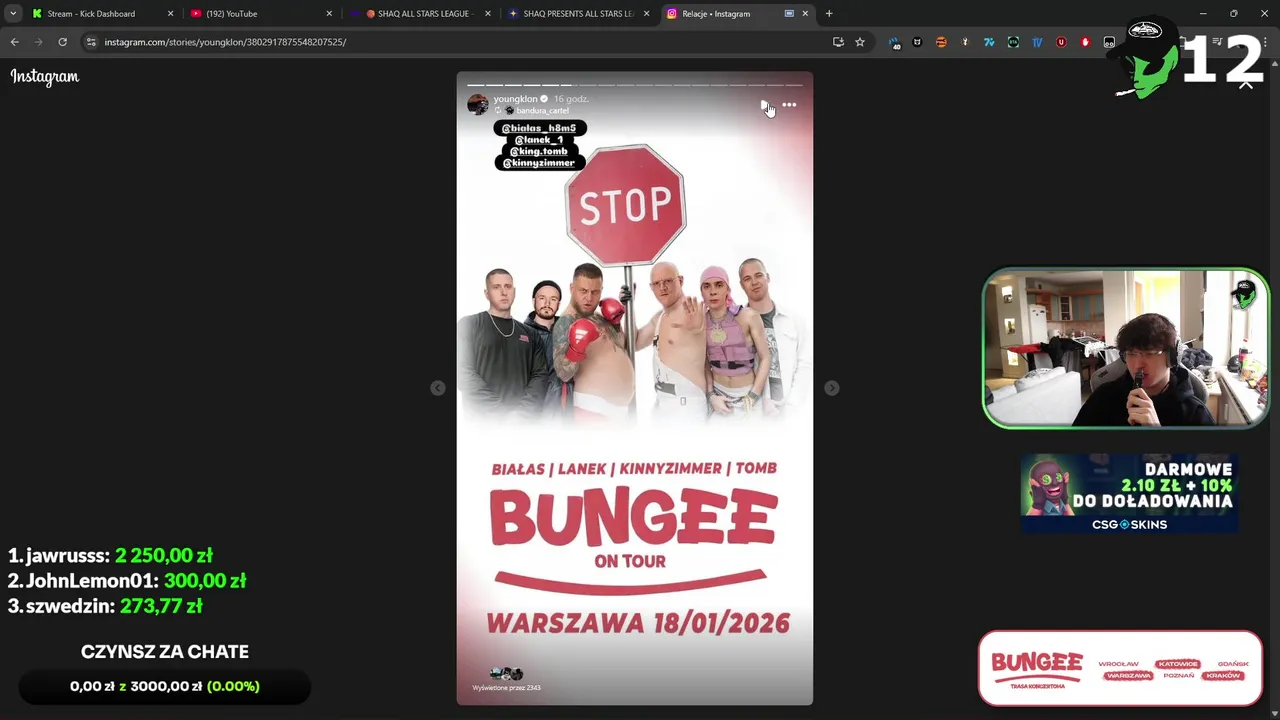Screen dimensions: 1280x720
Task: Open the story's three-dot options menu
Action: [789, 105]
